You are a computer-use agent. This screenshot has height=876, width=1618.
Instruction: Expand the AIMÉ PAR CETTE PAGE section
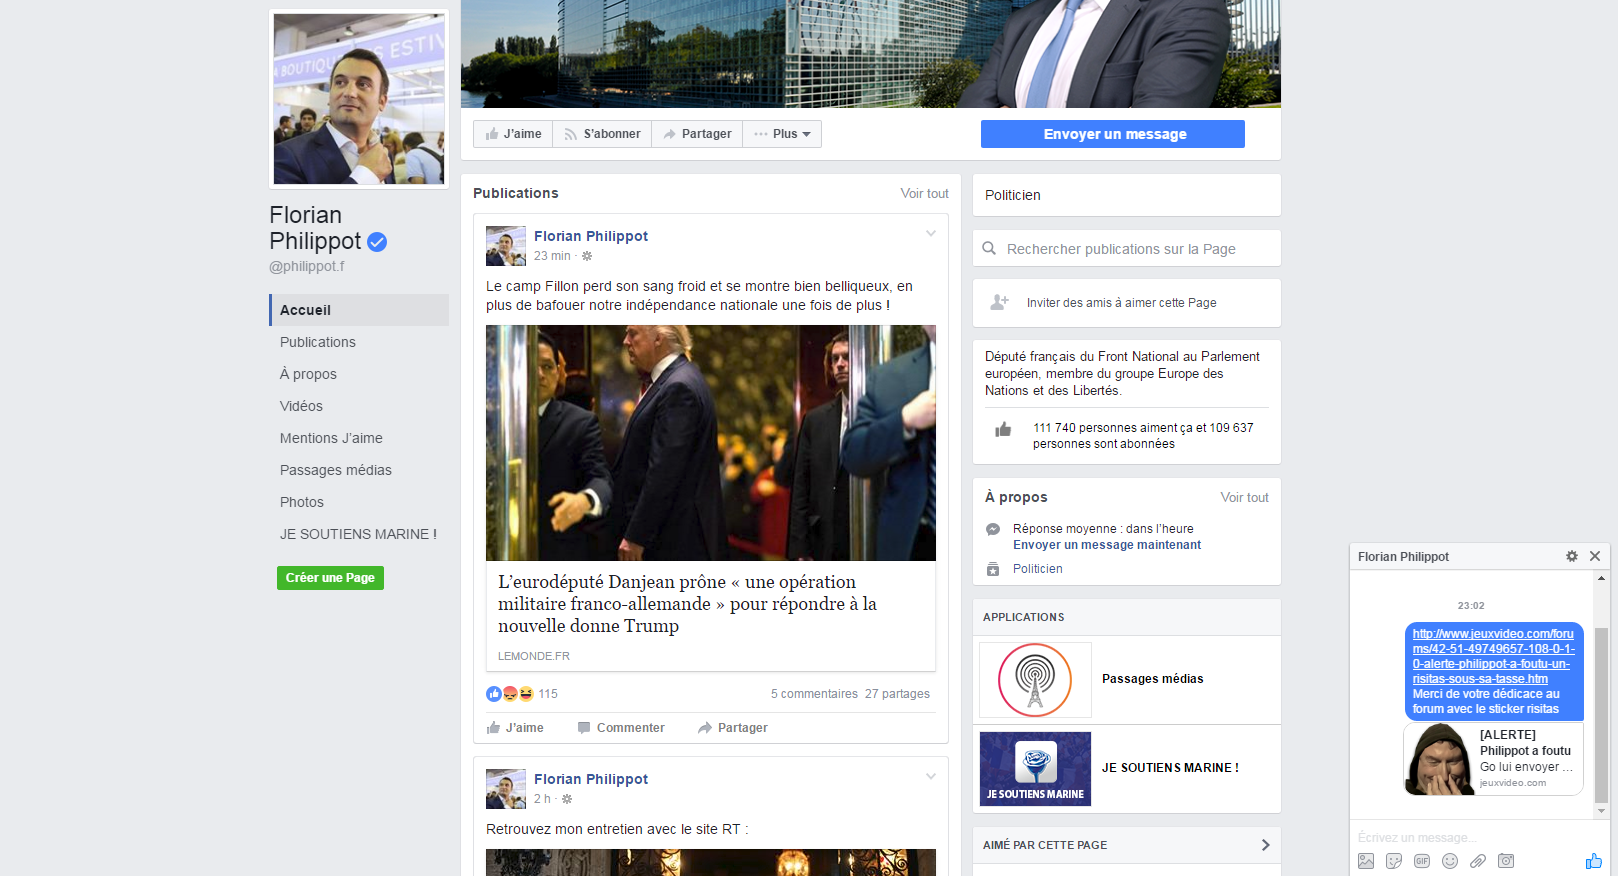tap(1265, 845)
